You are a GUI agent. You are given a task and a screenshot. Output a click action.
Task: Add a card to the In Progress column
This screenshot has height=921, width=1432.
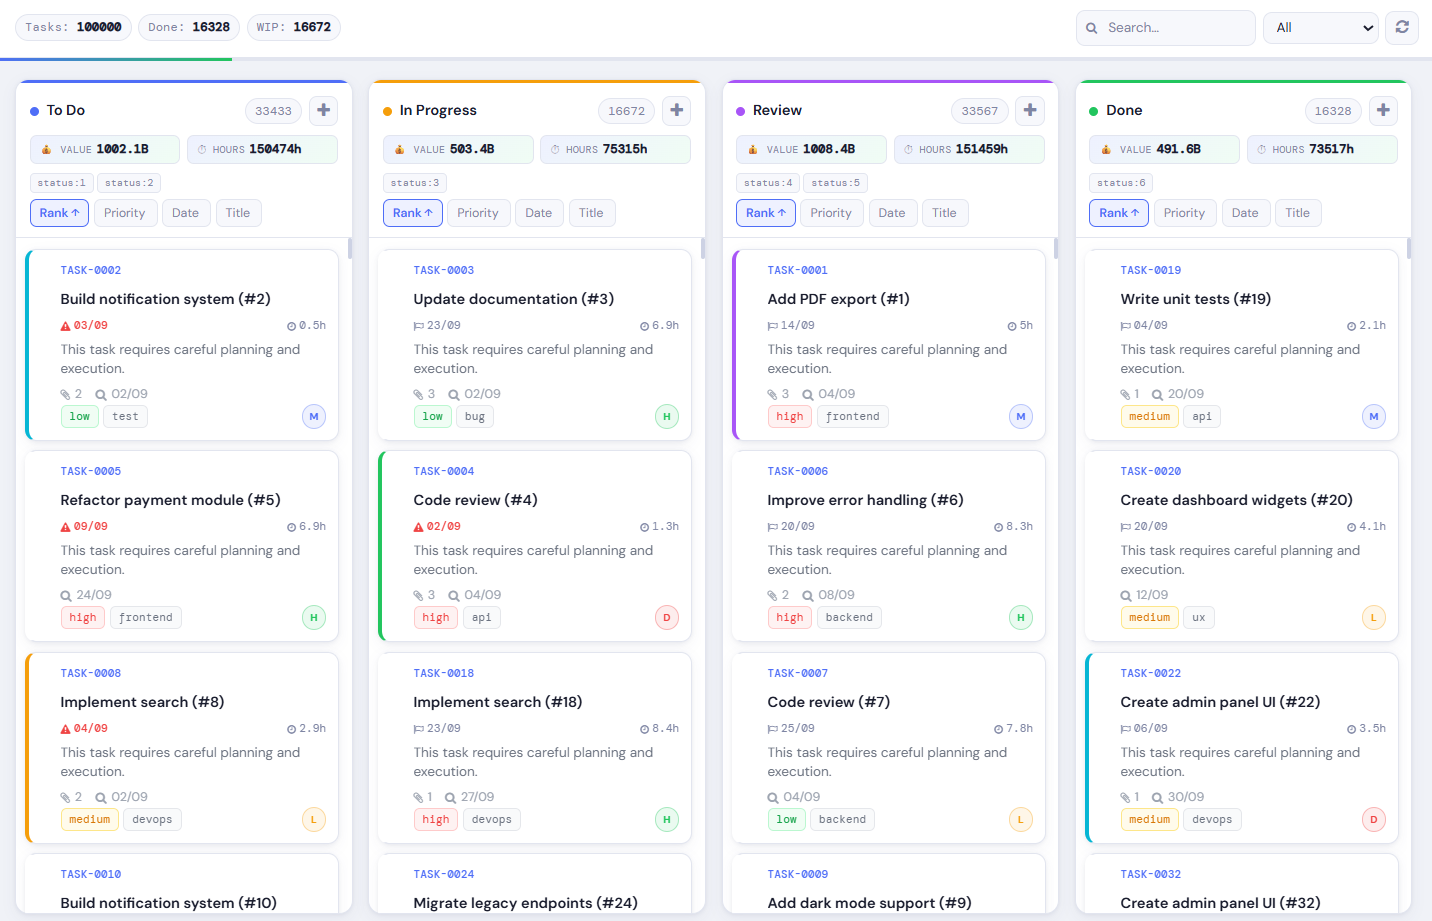point(677,110)
